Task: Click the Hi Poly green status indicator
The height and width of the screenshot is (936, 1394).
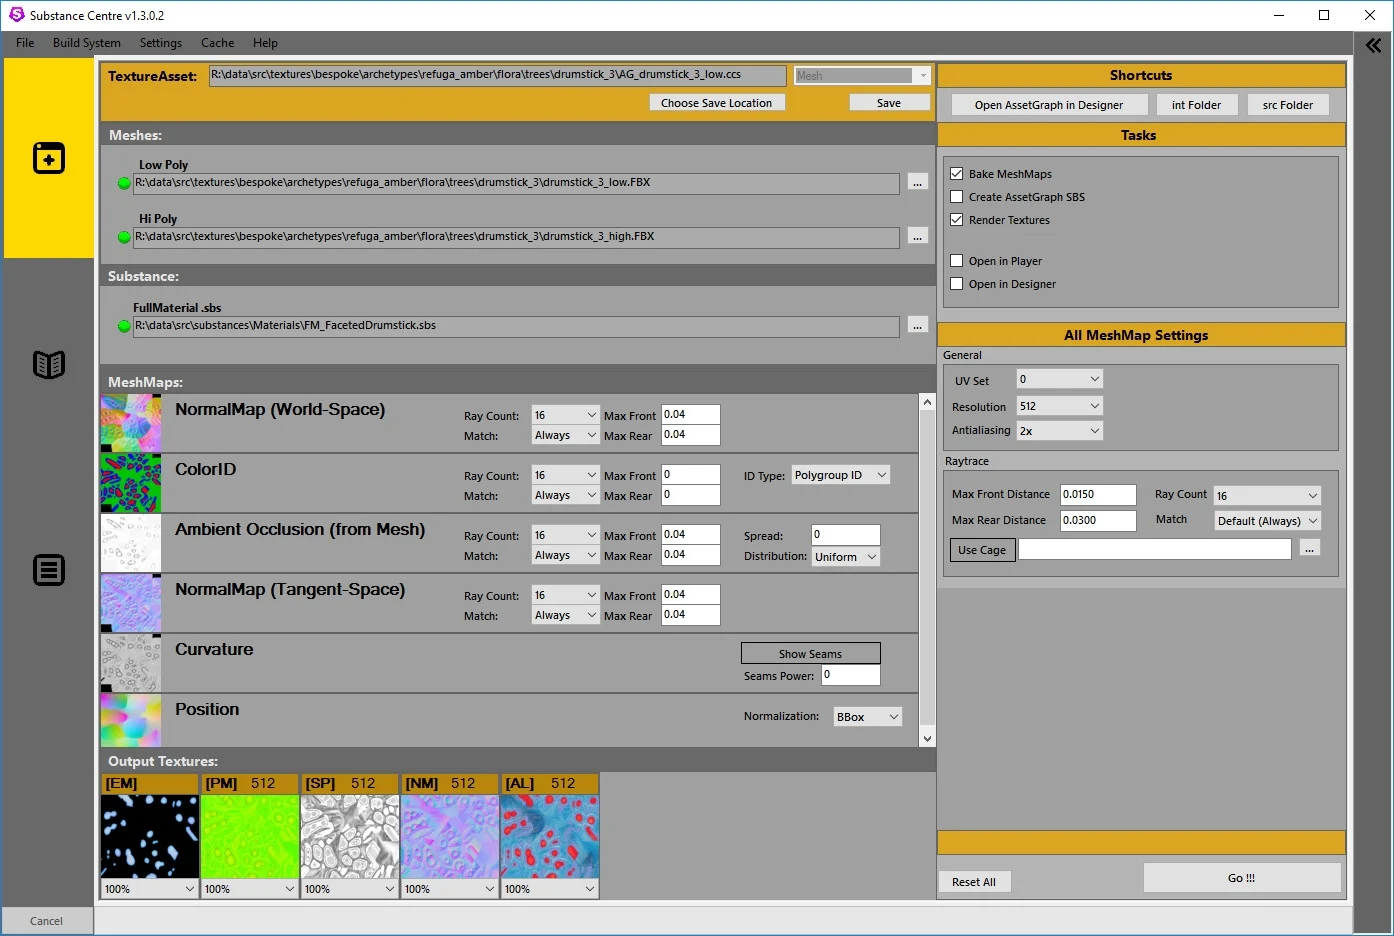Action: pos(124,237)
